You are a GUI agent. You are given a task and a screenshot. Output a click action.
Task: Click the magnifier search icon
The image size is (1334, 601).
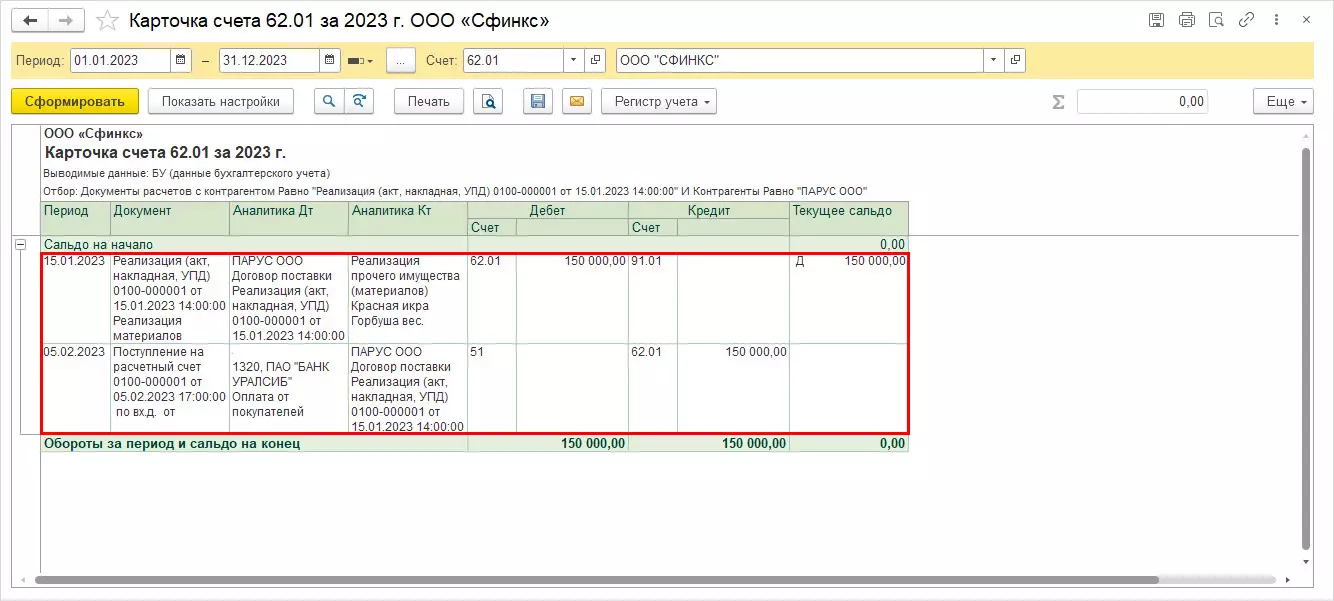point(329,101)
